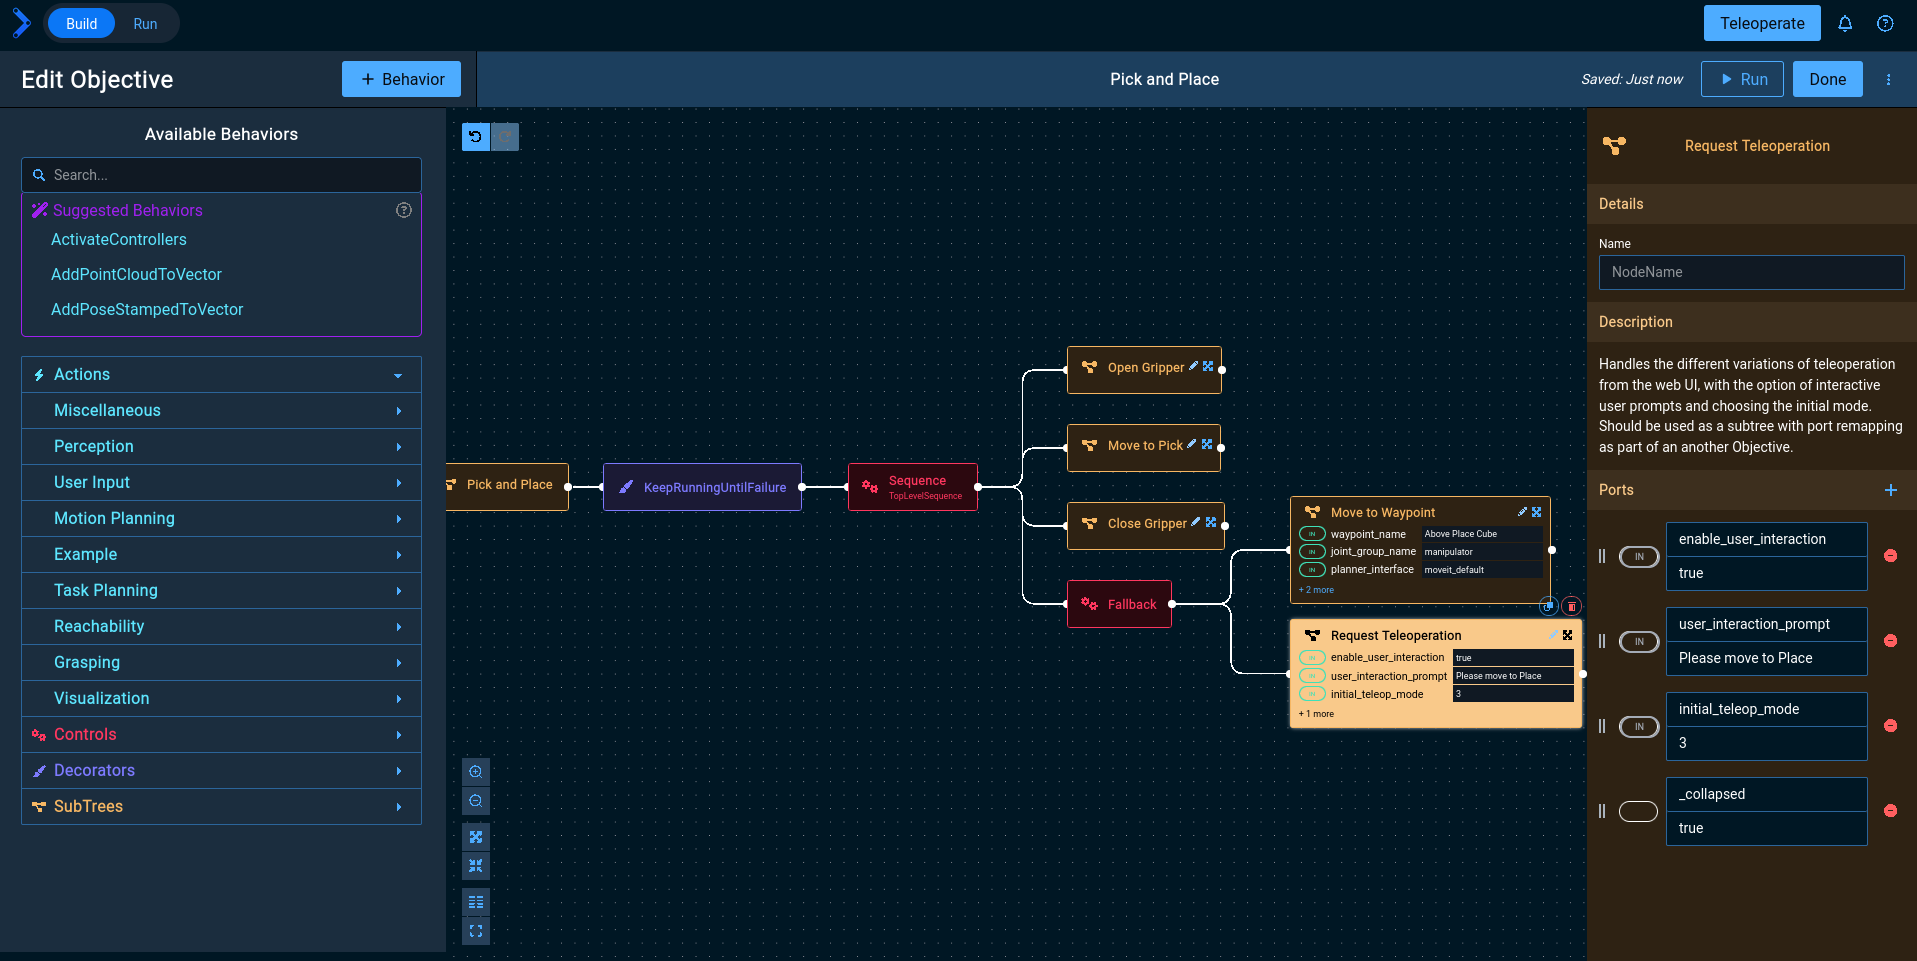Click the redo icon on the canvas
1917x961 pixels.
click(505, 137)
